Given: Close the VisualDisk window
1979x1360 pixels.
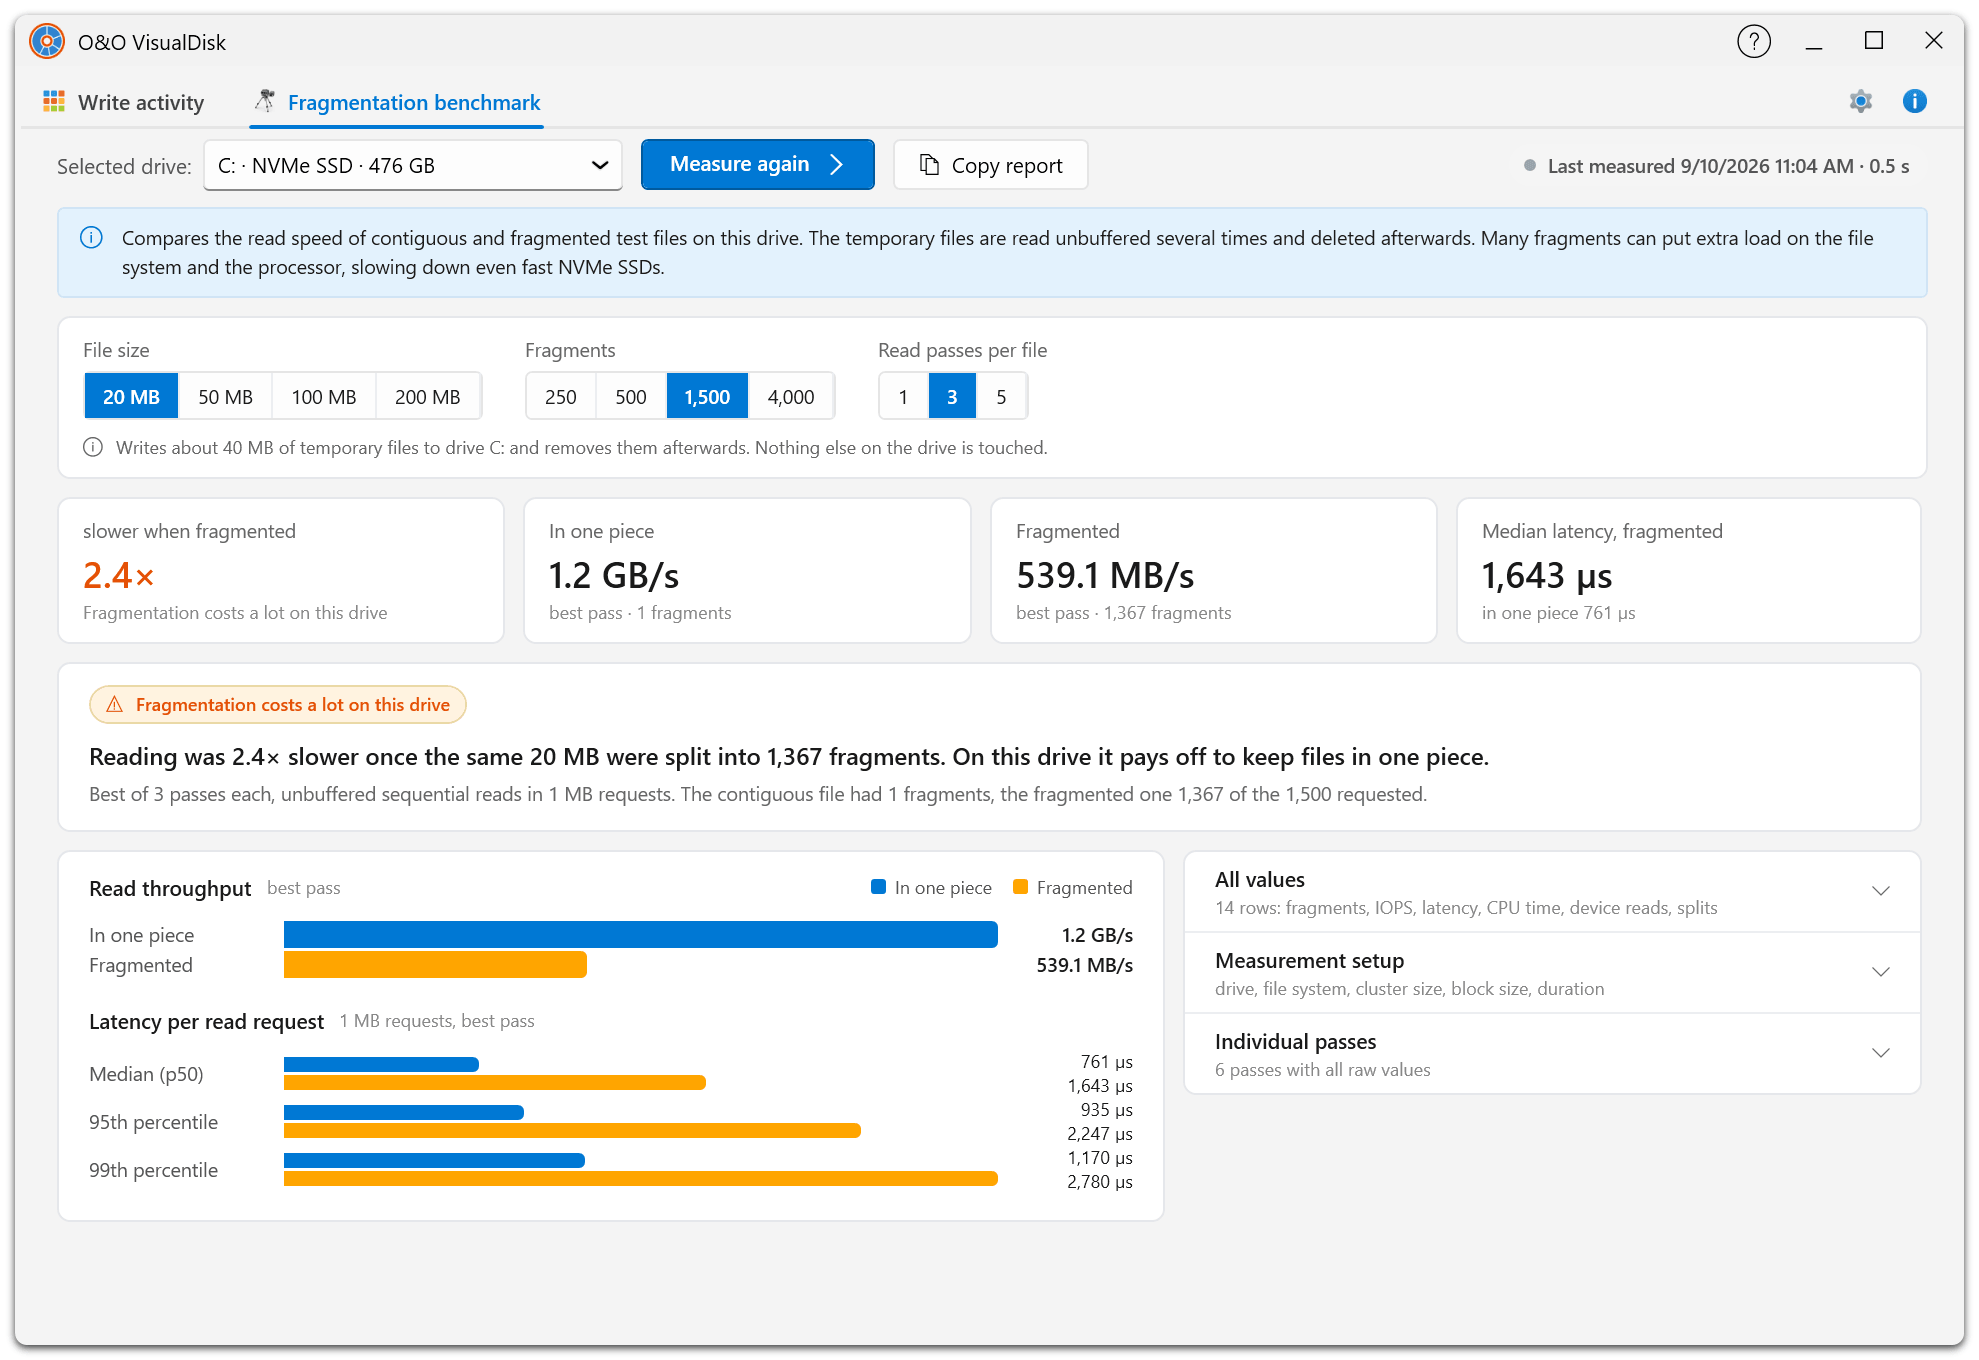Looking at the screenshot, I should [x=1933, y=41].
